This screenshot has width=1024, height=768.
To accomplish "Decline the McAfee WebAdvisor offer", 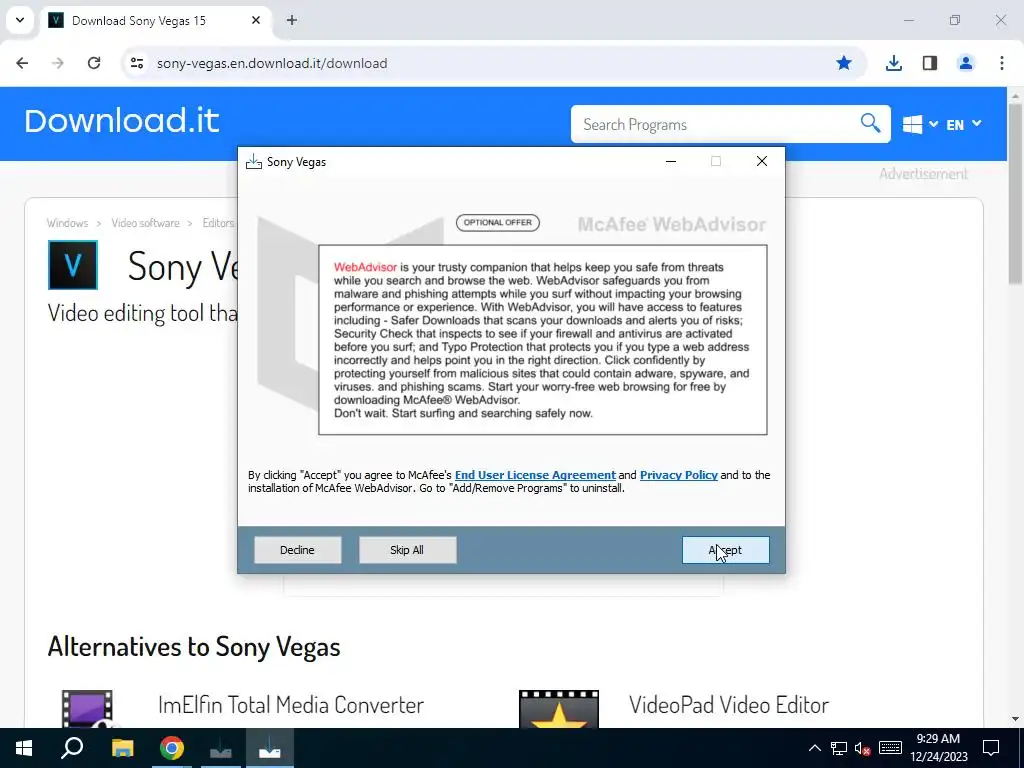I will point(297,550).
